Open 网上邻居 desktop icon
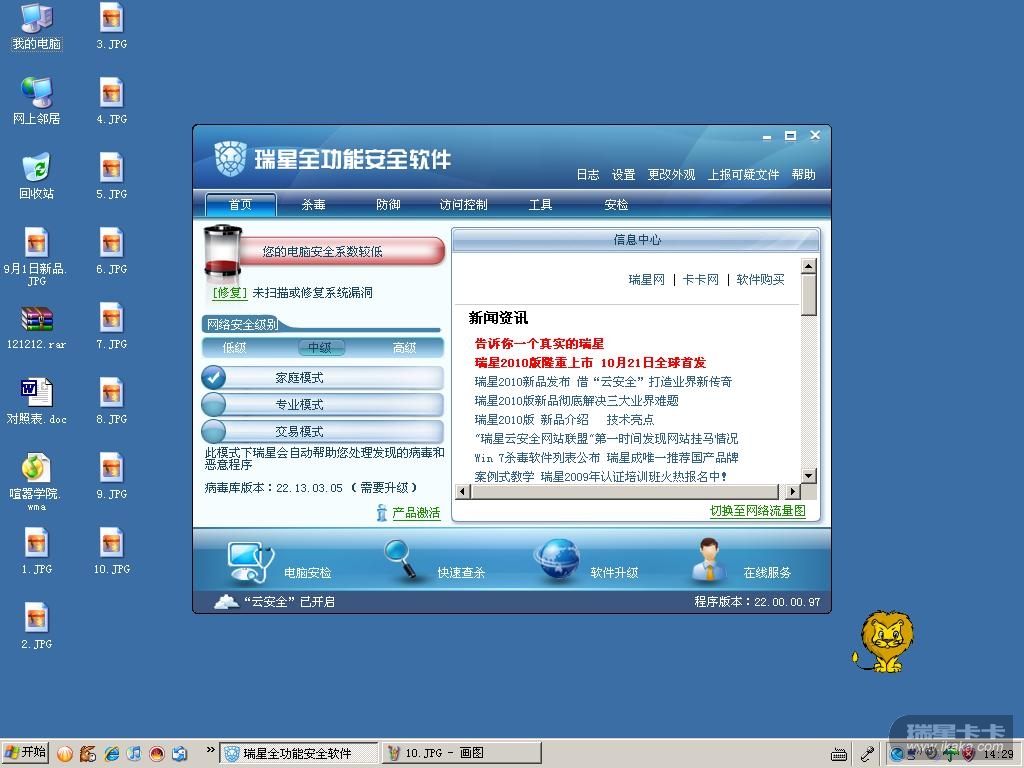This screenshot has width=1024, height=768. point(37,101)
